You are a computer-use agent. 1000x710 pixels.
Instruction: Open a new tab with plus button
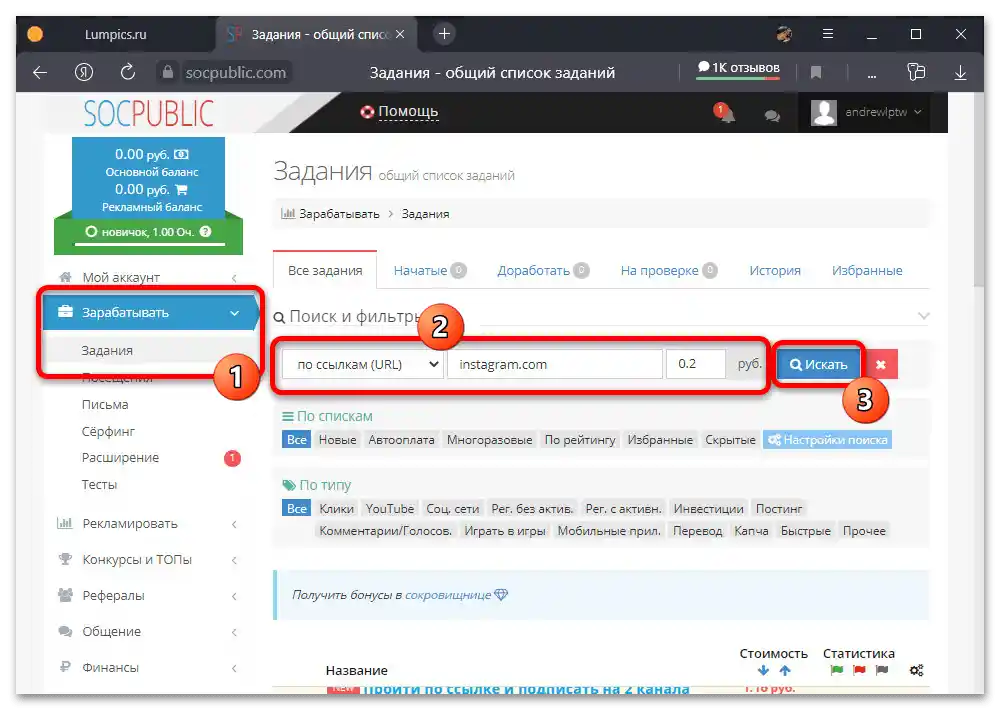pos(445,34)
